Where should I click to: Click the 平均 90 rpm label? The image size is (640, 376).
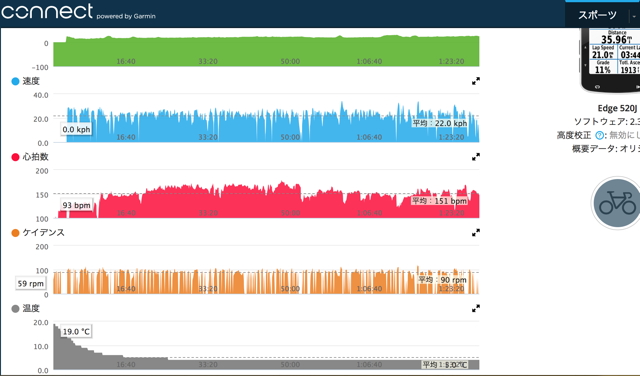point(442,280)
